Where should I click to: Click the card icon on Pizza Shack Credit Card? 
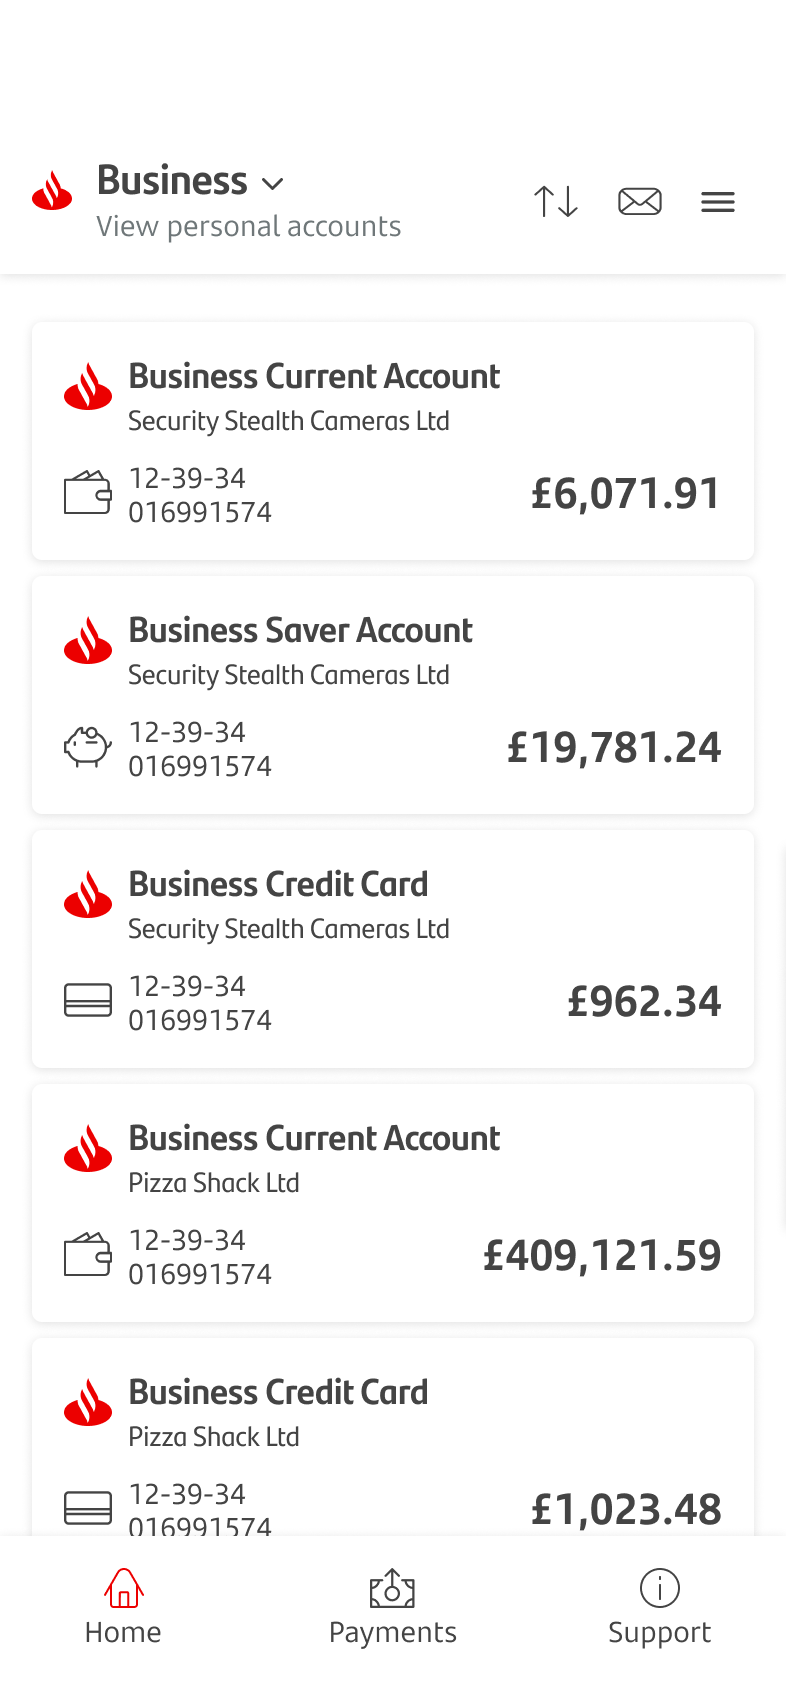point(88,1507)
